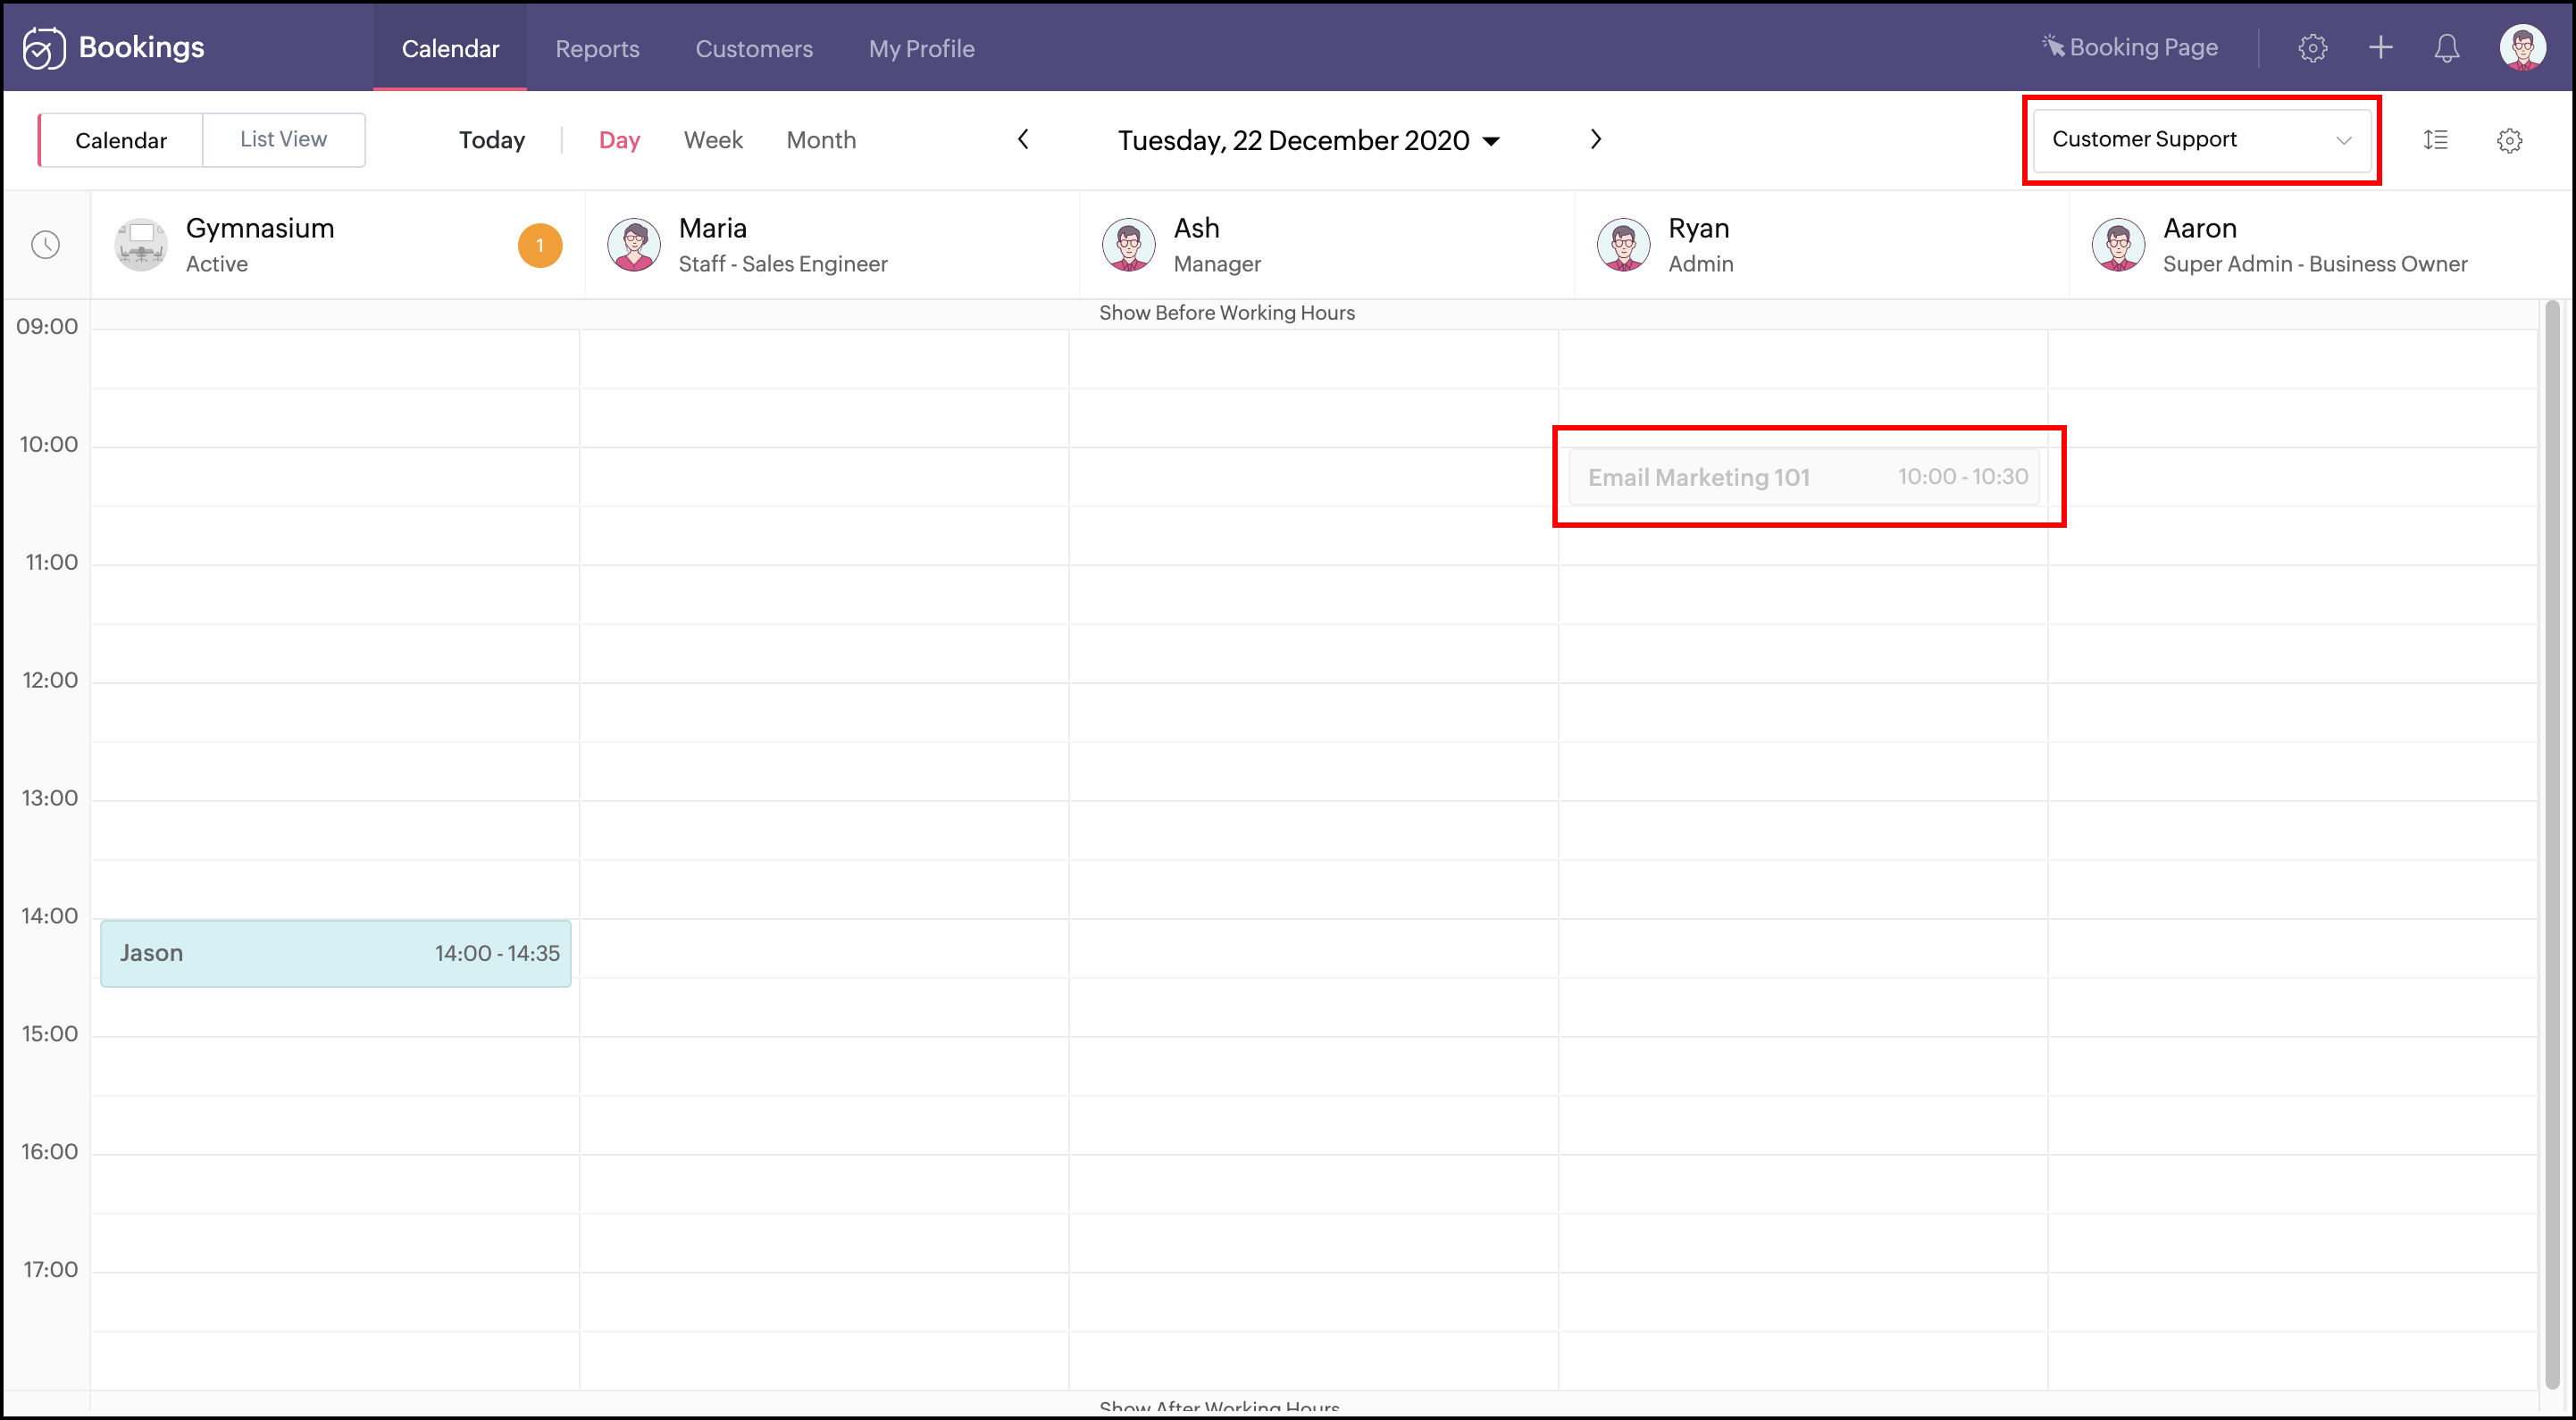Screen dimensions: 2576x1420
Task: Switch to List View toggle
Action: pos(283,140)
